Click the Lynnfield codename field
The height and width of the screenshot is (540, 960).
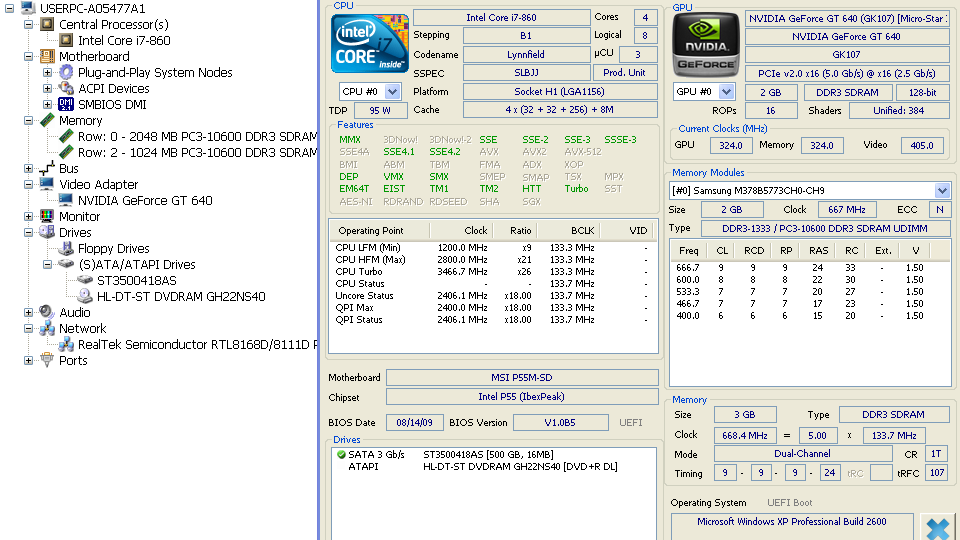click(526, 54)
